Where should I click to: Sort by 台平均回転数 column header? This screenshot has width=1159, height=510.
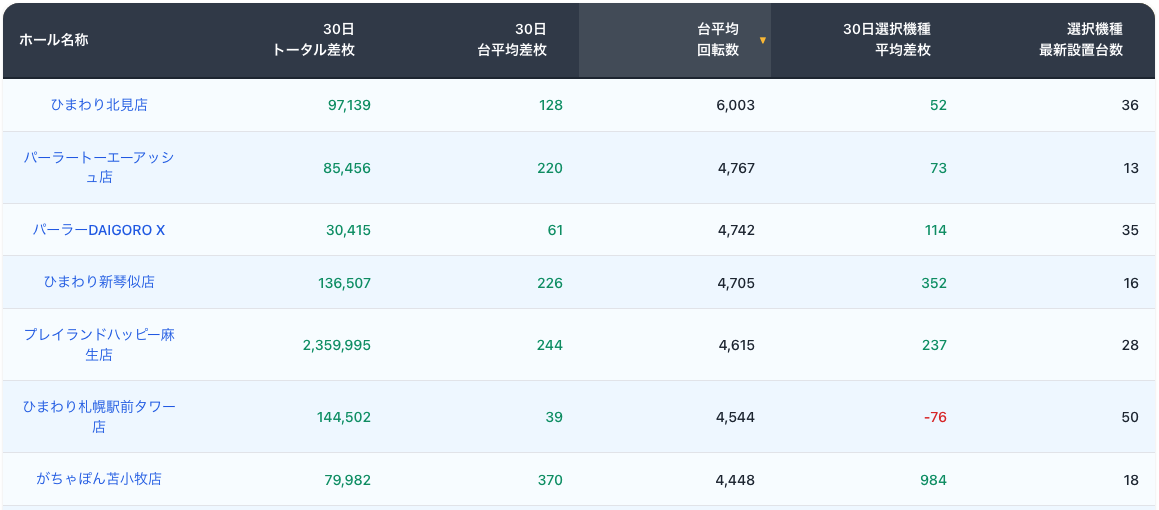tap(717, 40)
